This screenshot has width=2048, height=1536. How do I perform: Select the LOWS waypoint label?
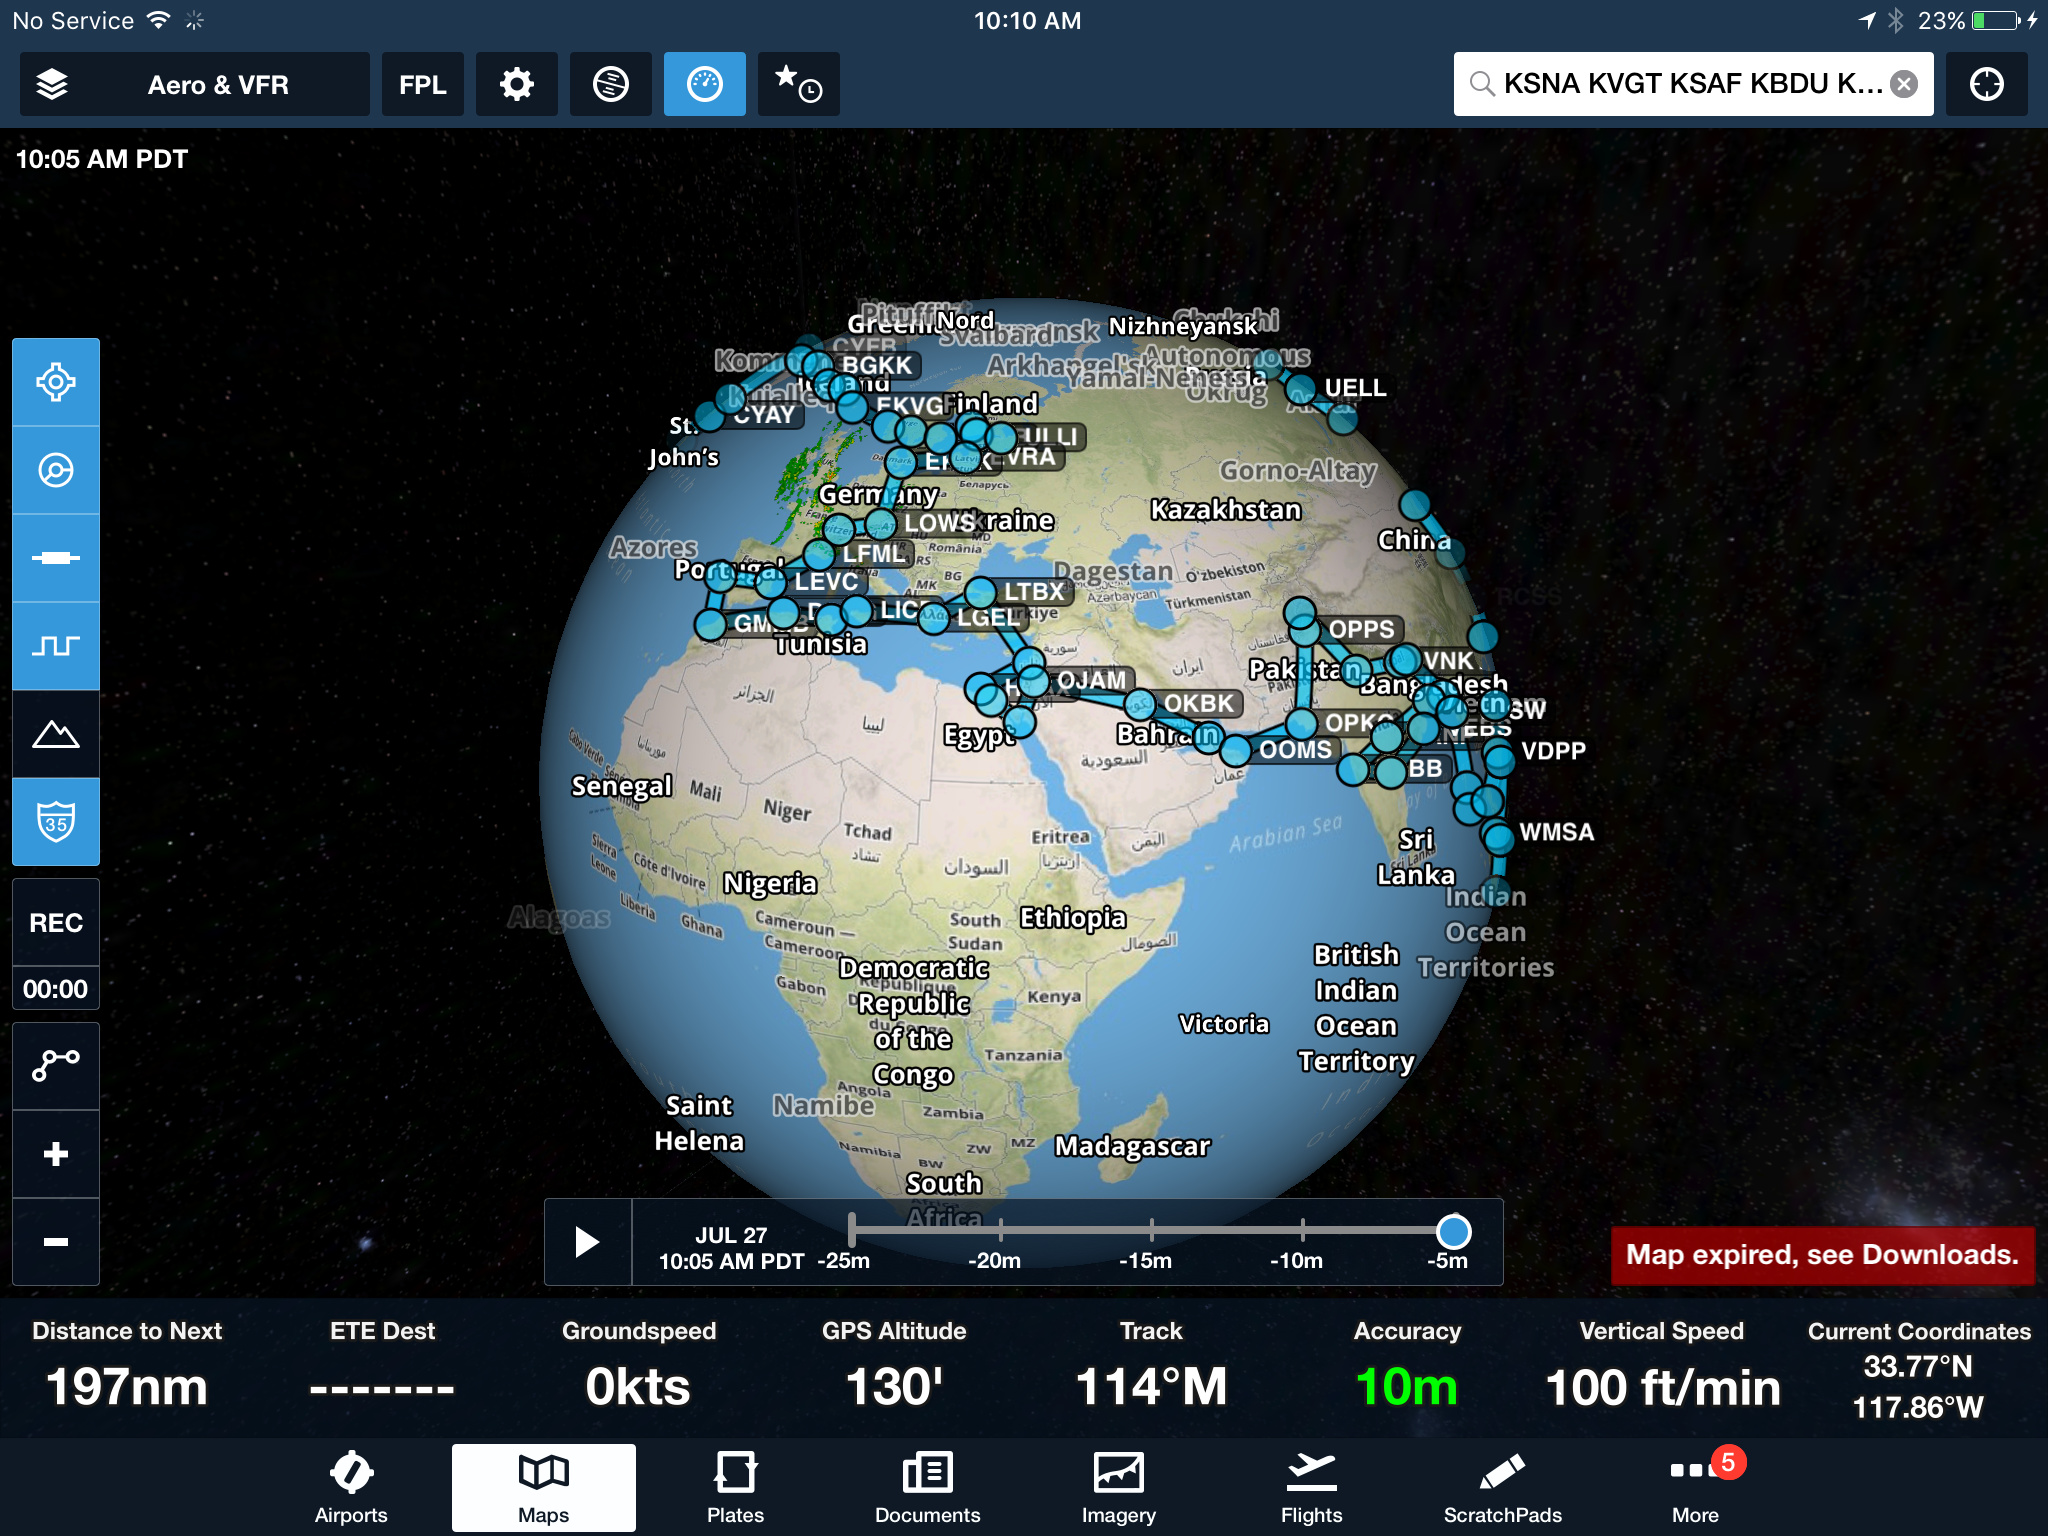point(939,523)
